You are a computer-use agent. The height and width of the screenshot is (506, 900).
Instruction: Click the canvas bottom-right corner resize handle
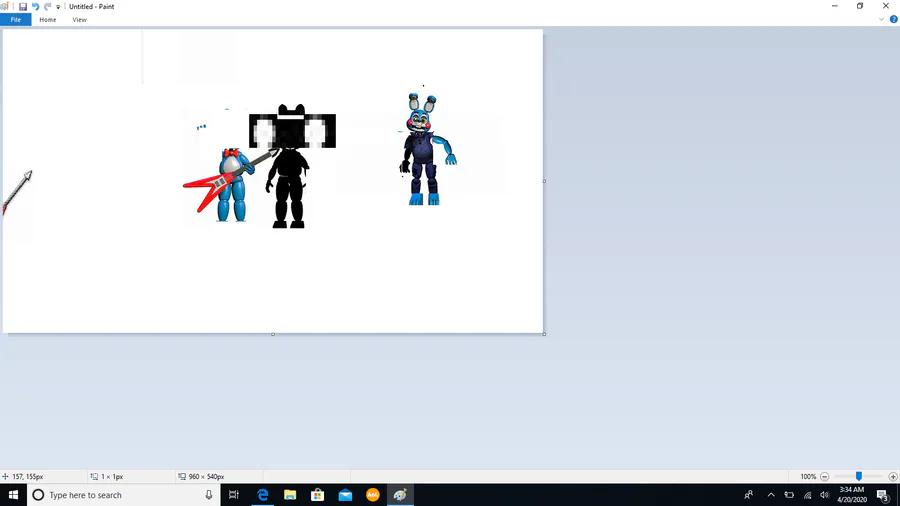pyautogui.click(x=544, y=334)
